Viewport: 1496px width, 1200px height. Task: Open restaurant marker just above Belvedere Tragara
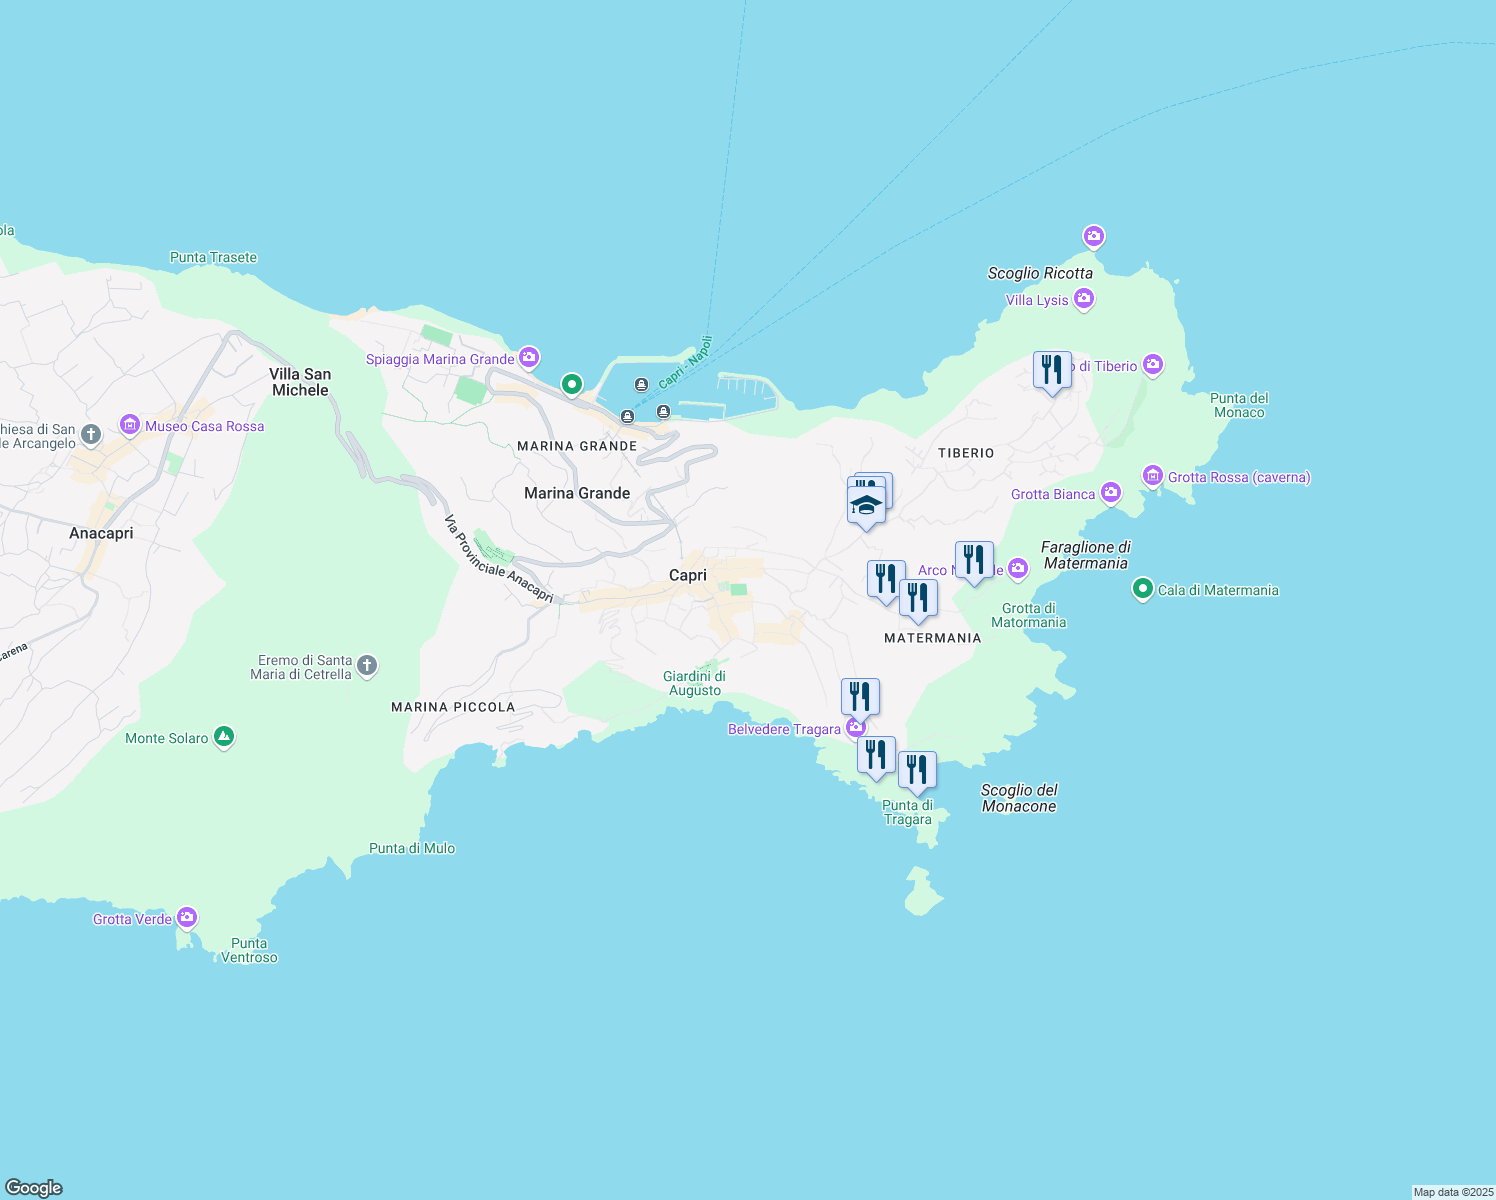click(860, 698)
